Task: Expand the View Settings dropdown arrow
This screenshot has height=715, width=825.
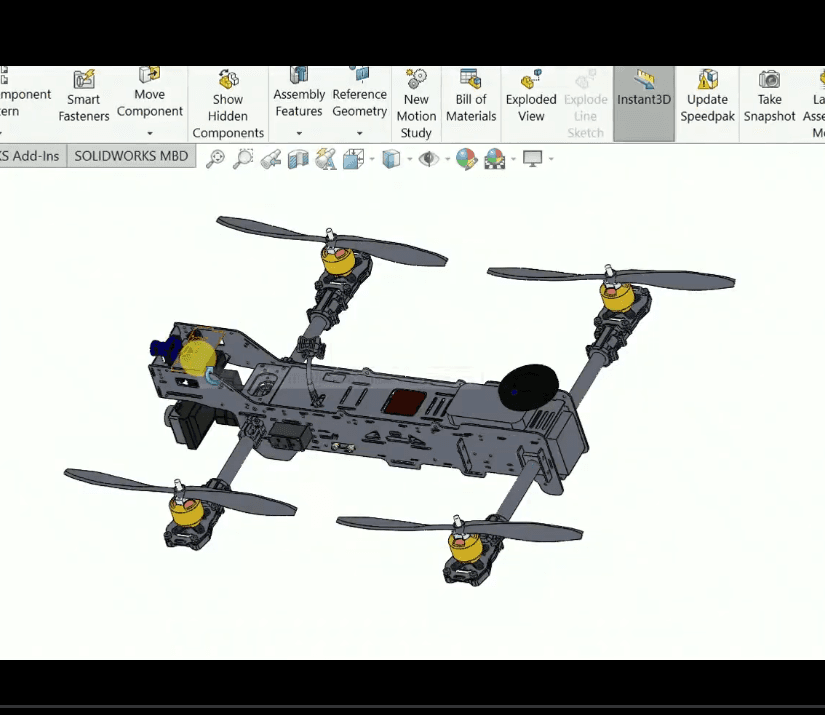Action: tap(551, 159)
